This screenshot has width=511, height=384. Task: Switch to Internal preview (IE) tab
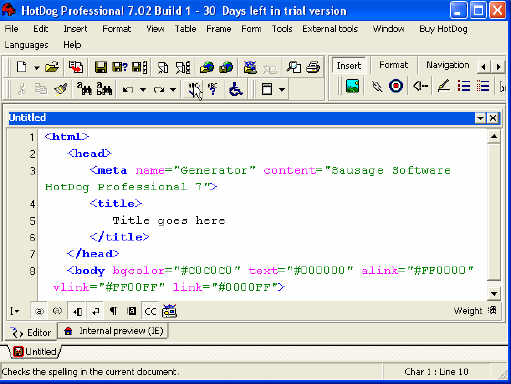(113, 331)
